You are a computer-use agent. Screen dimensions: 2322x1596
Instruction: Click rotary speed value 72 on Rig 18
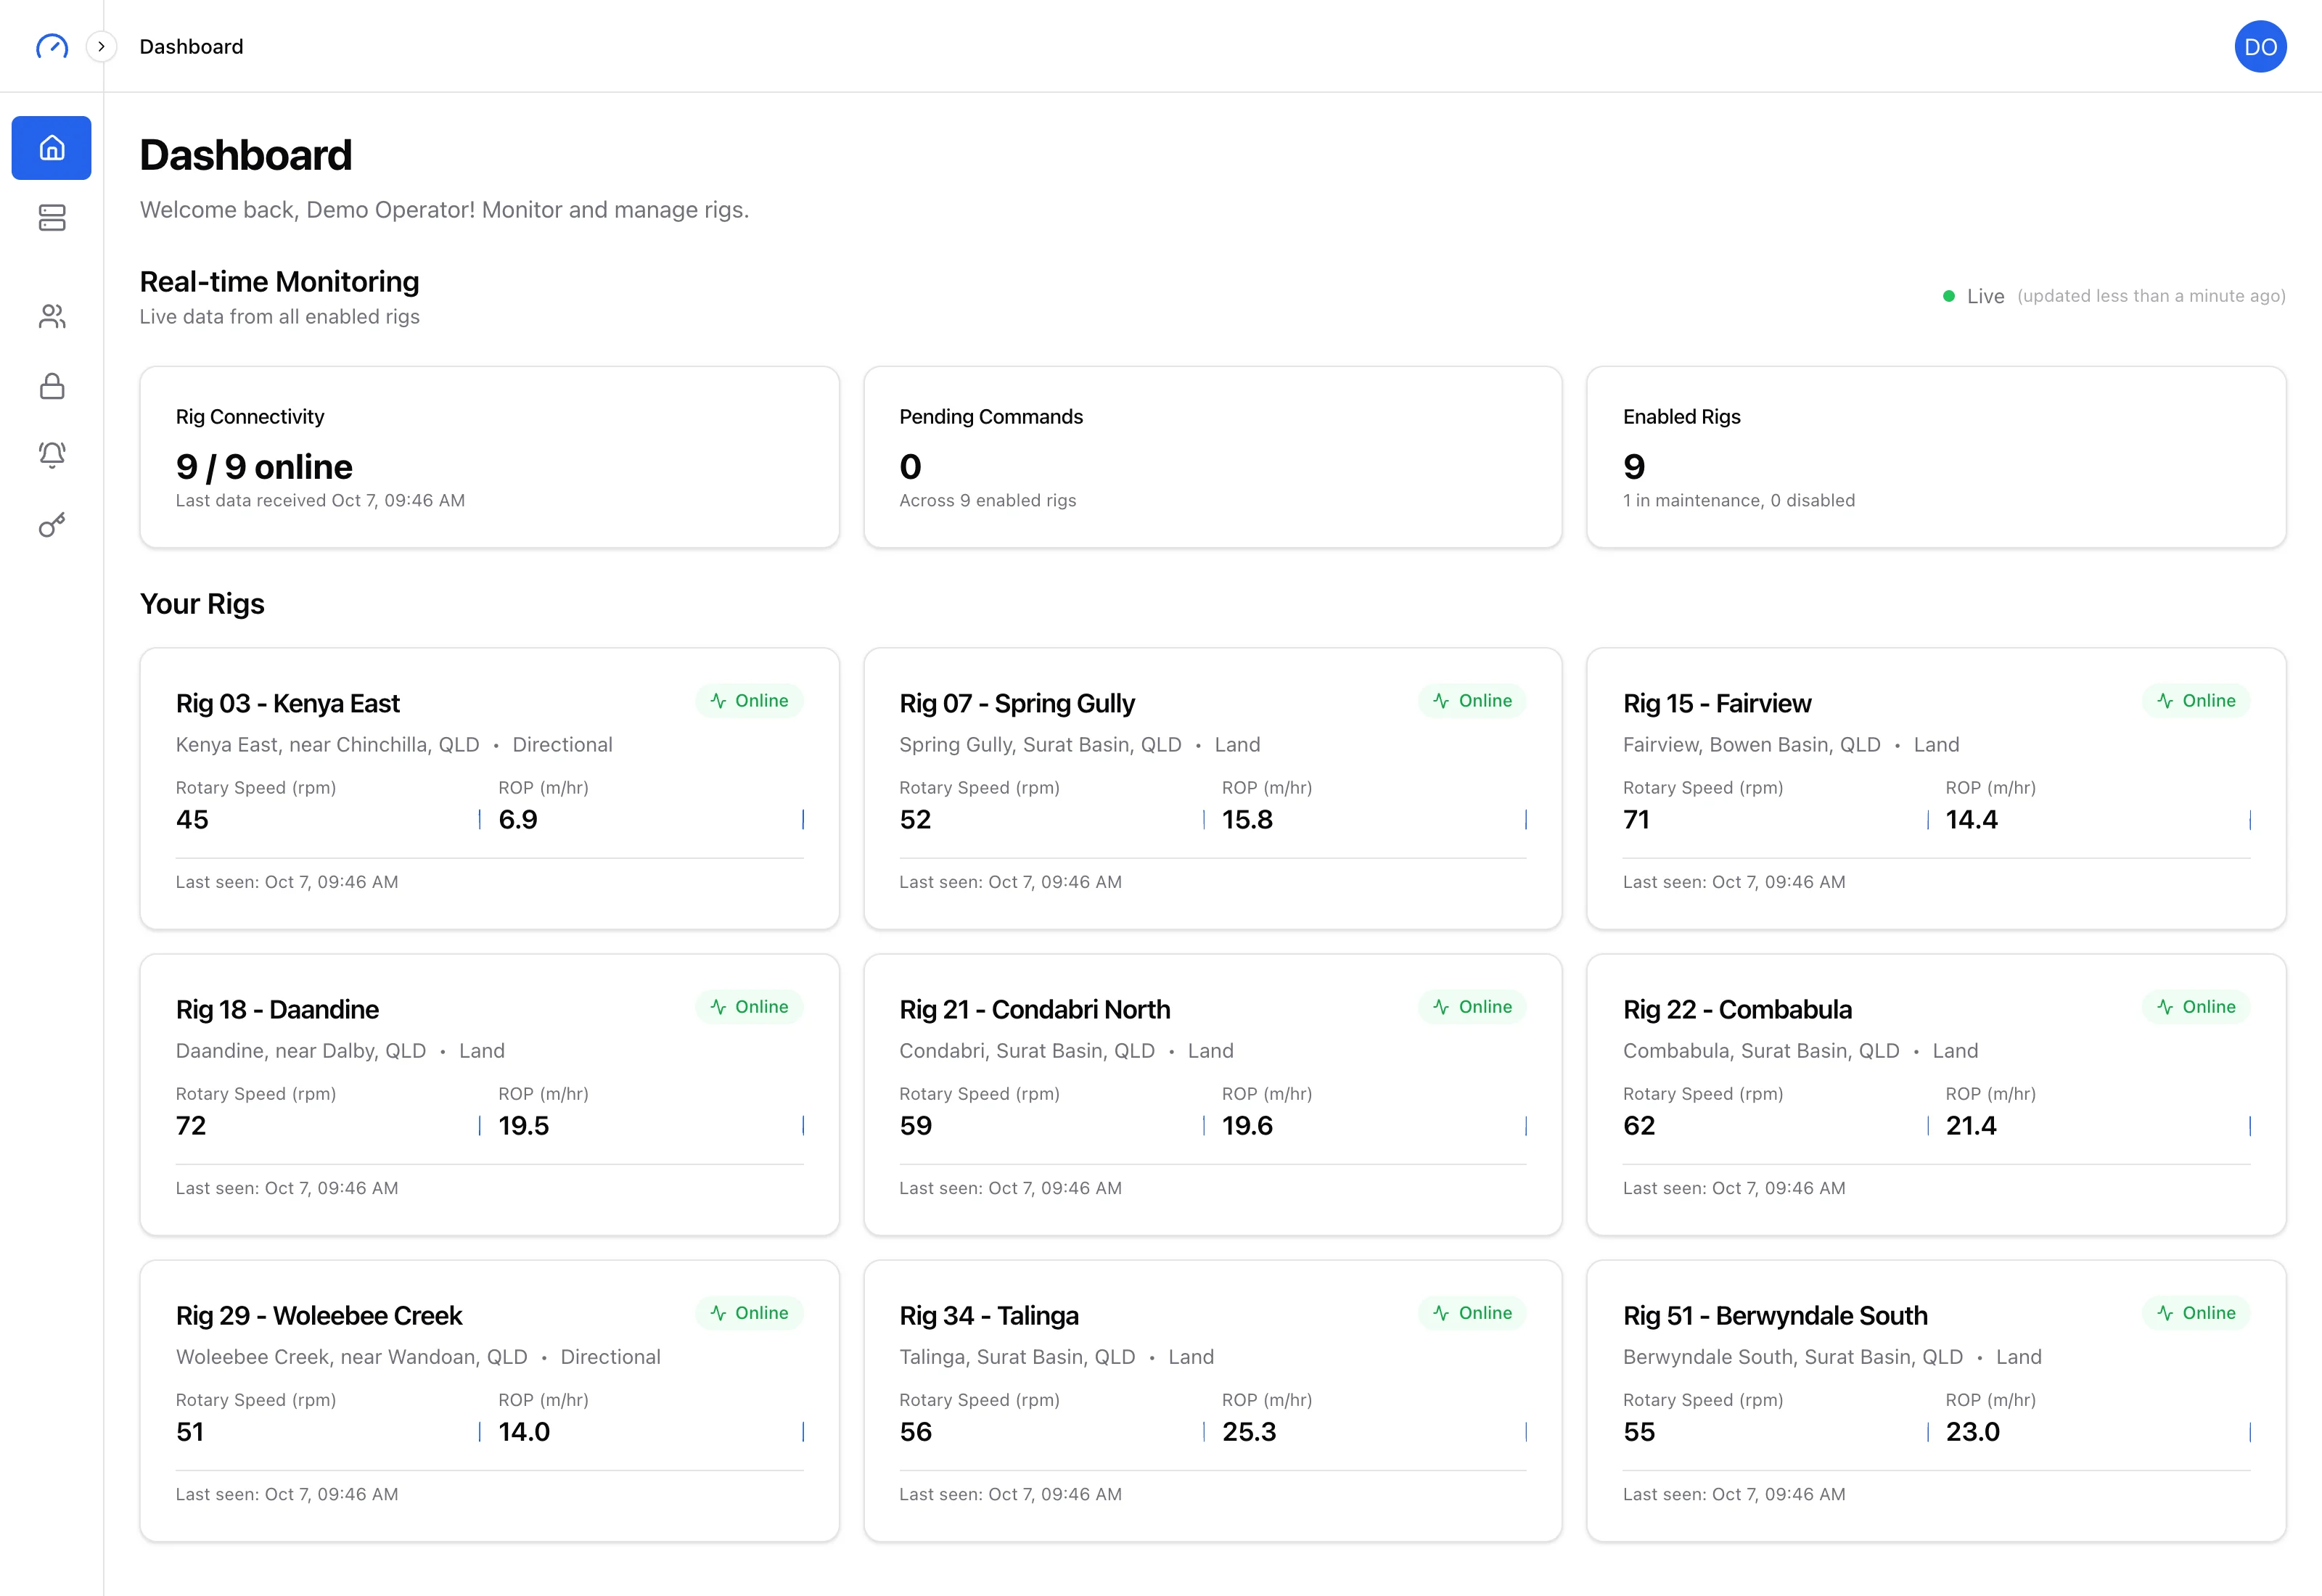[x=191, y=1126]
